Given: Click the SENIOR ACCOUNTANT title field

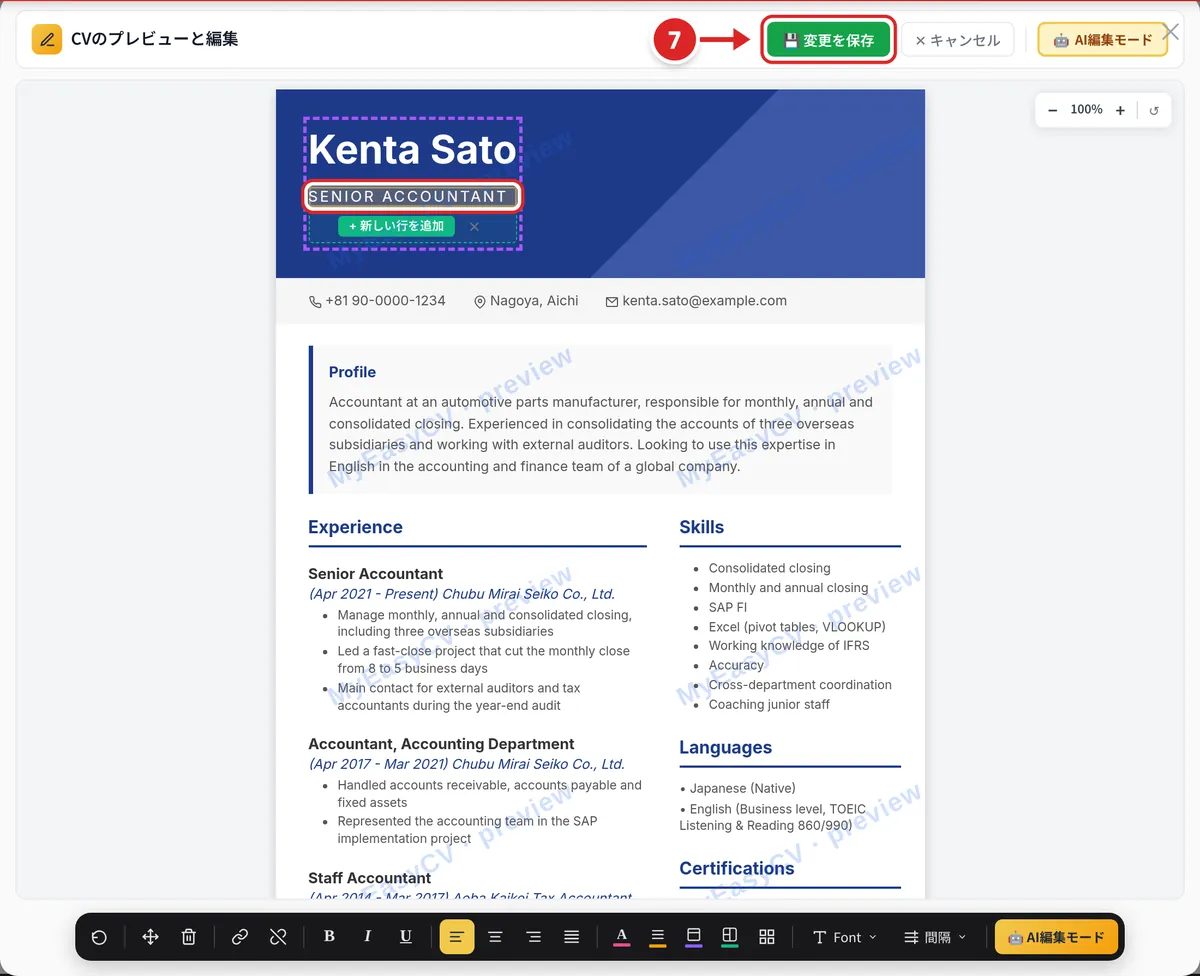Looking at the screenshot, I should pos(412,197).
